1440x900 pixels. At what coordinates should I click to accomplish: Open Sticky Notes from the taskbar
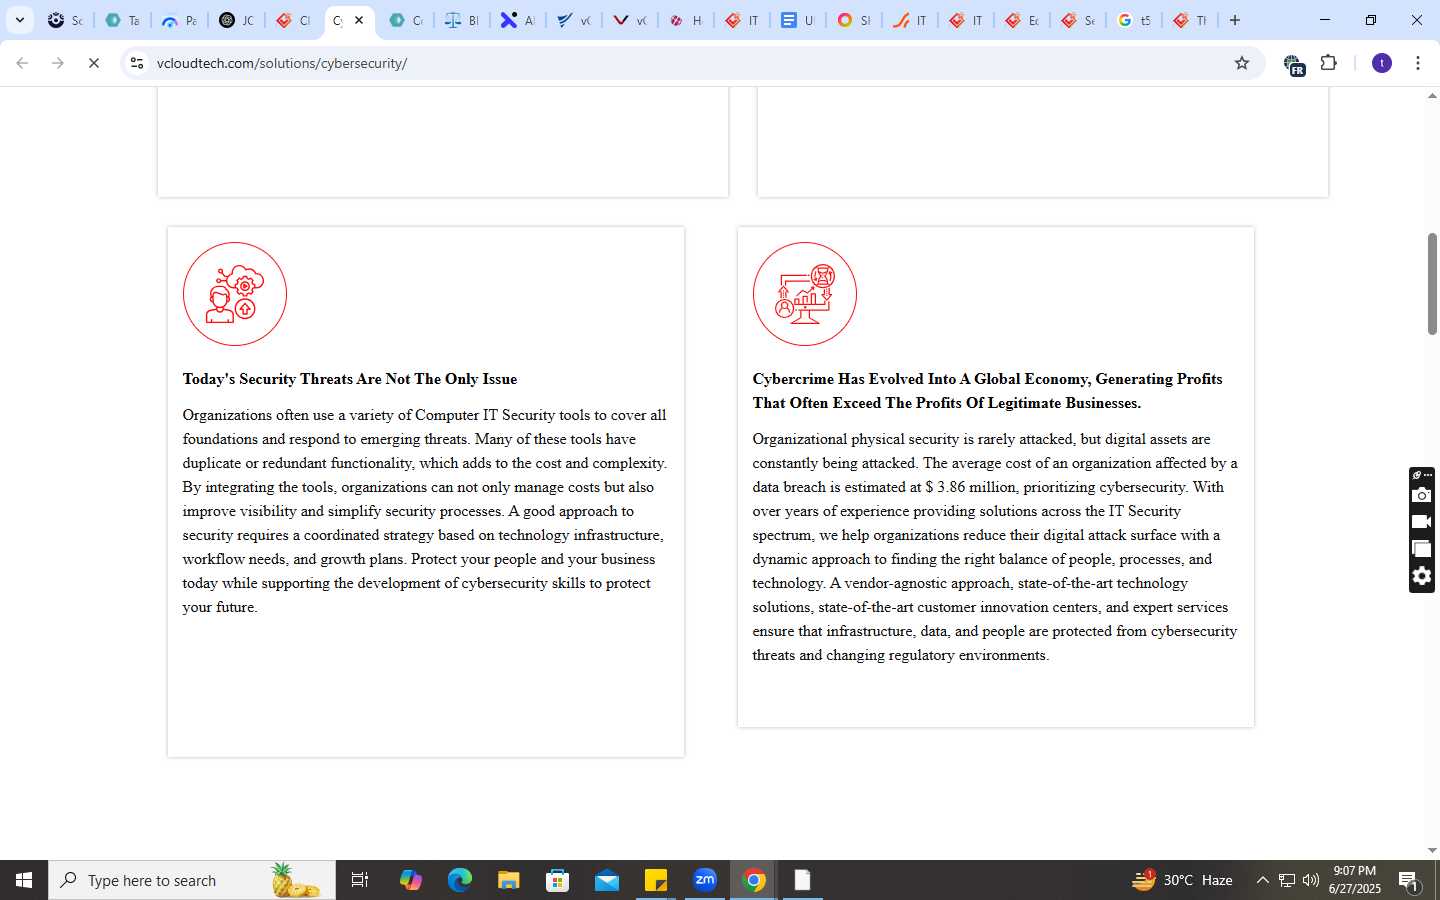tap(656, 880)
